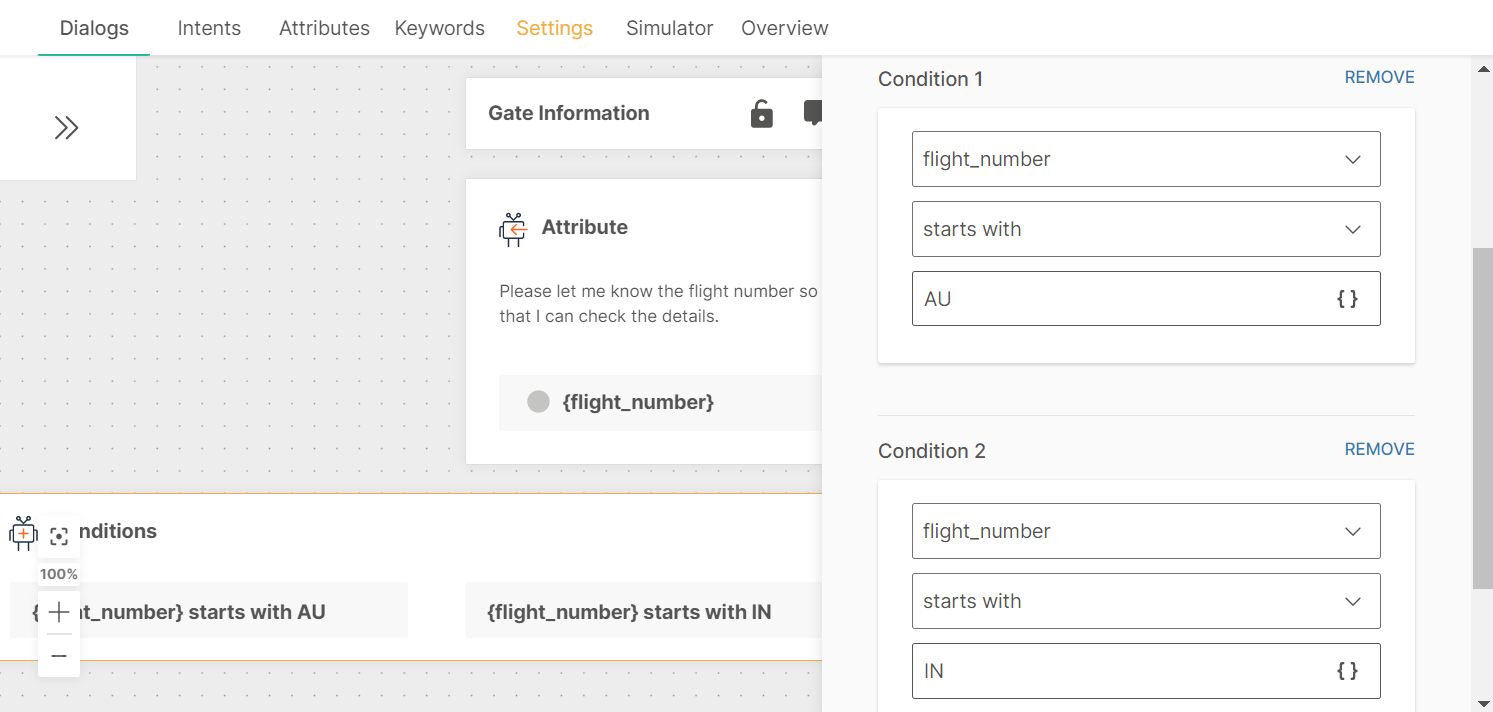Select the grey circle beside {flight_number}
This screenshot has height=712, width=1493.
click(x=538, y=402)
